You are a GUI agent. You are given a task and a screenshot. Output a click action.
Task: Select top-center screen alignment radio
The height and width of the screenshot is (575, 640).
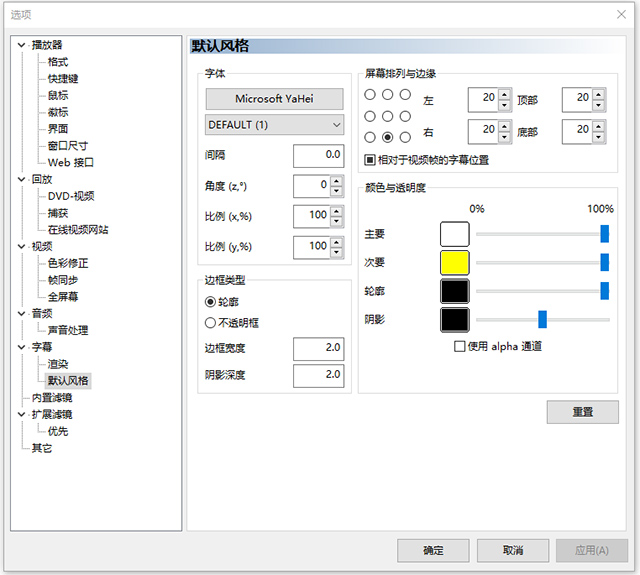[387, 95]
